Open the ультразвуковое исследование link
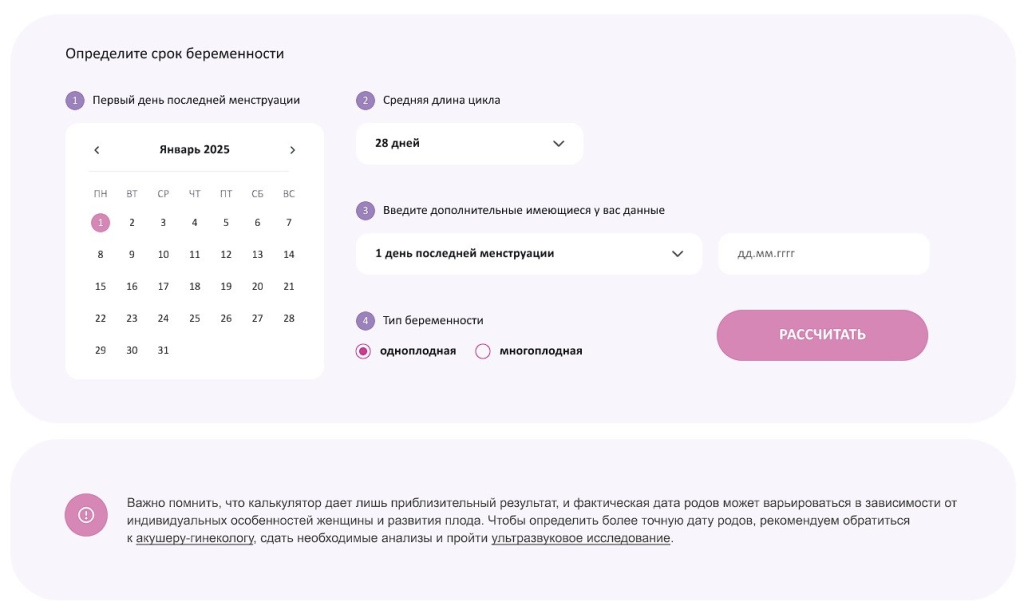 [581, 538]
